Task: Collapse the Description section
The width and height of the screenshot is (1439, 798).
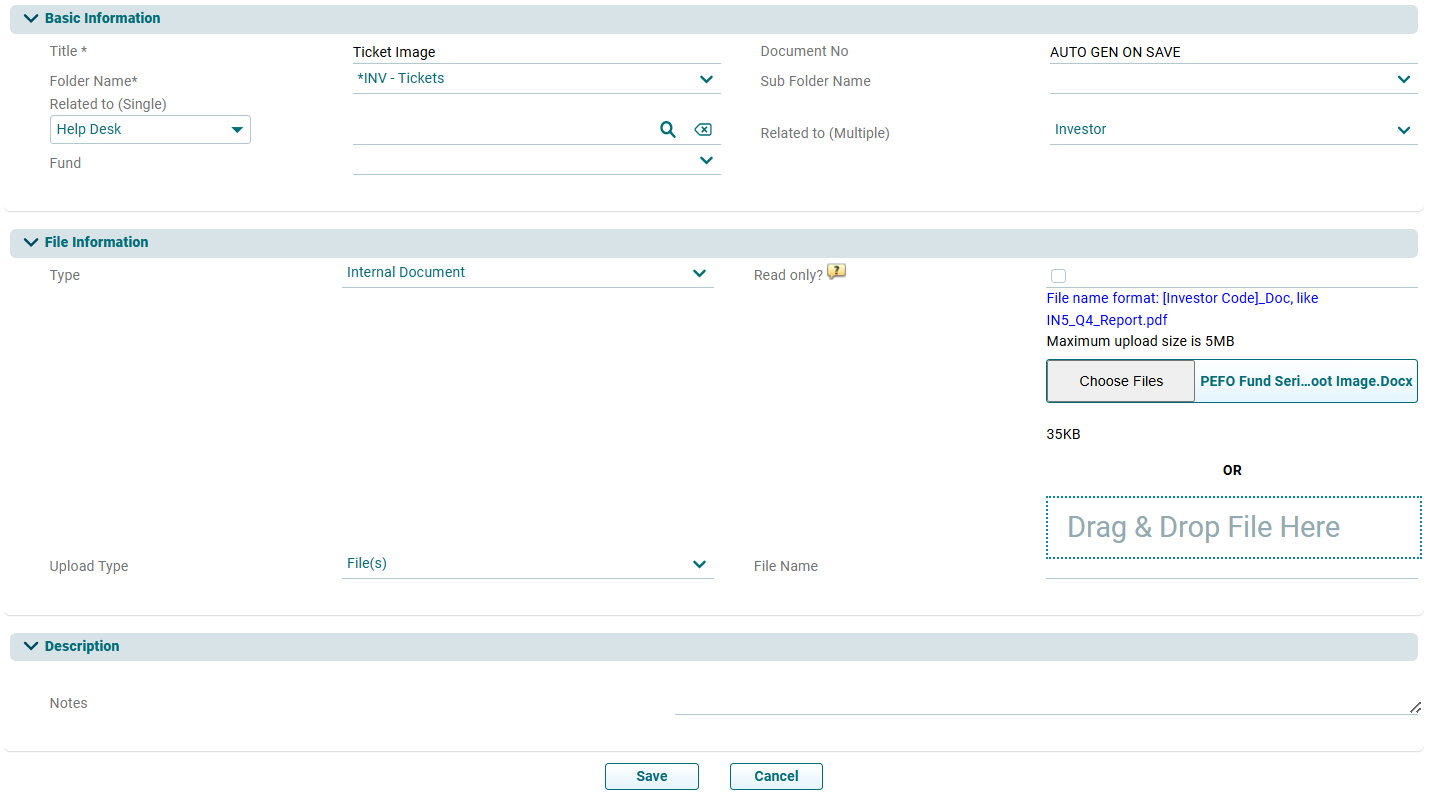Action: [31, 646]
